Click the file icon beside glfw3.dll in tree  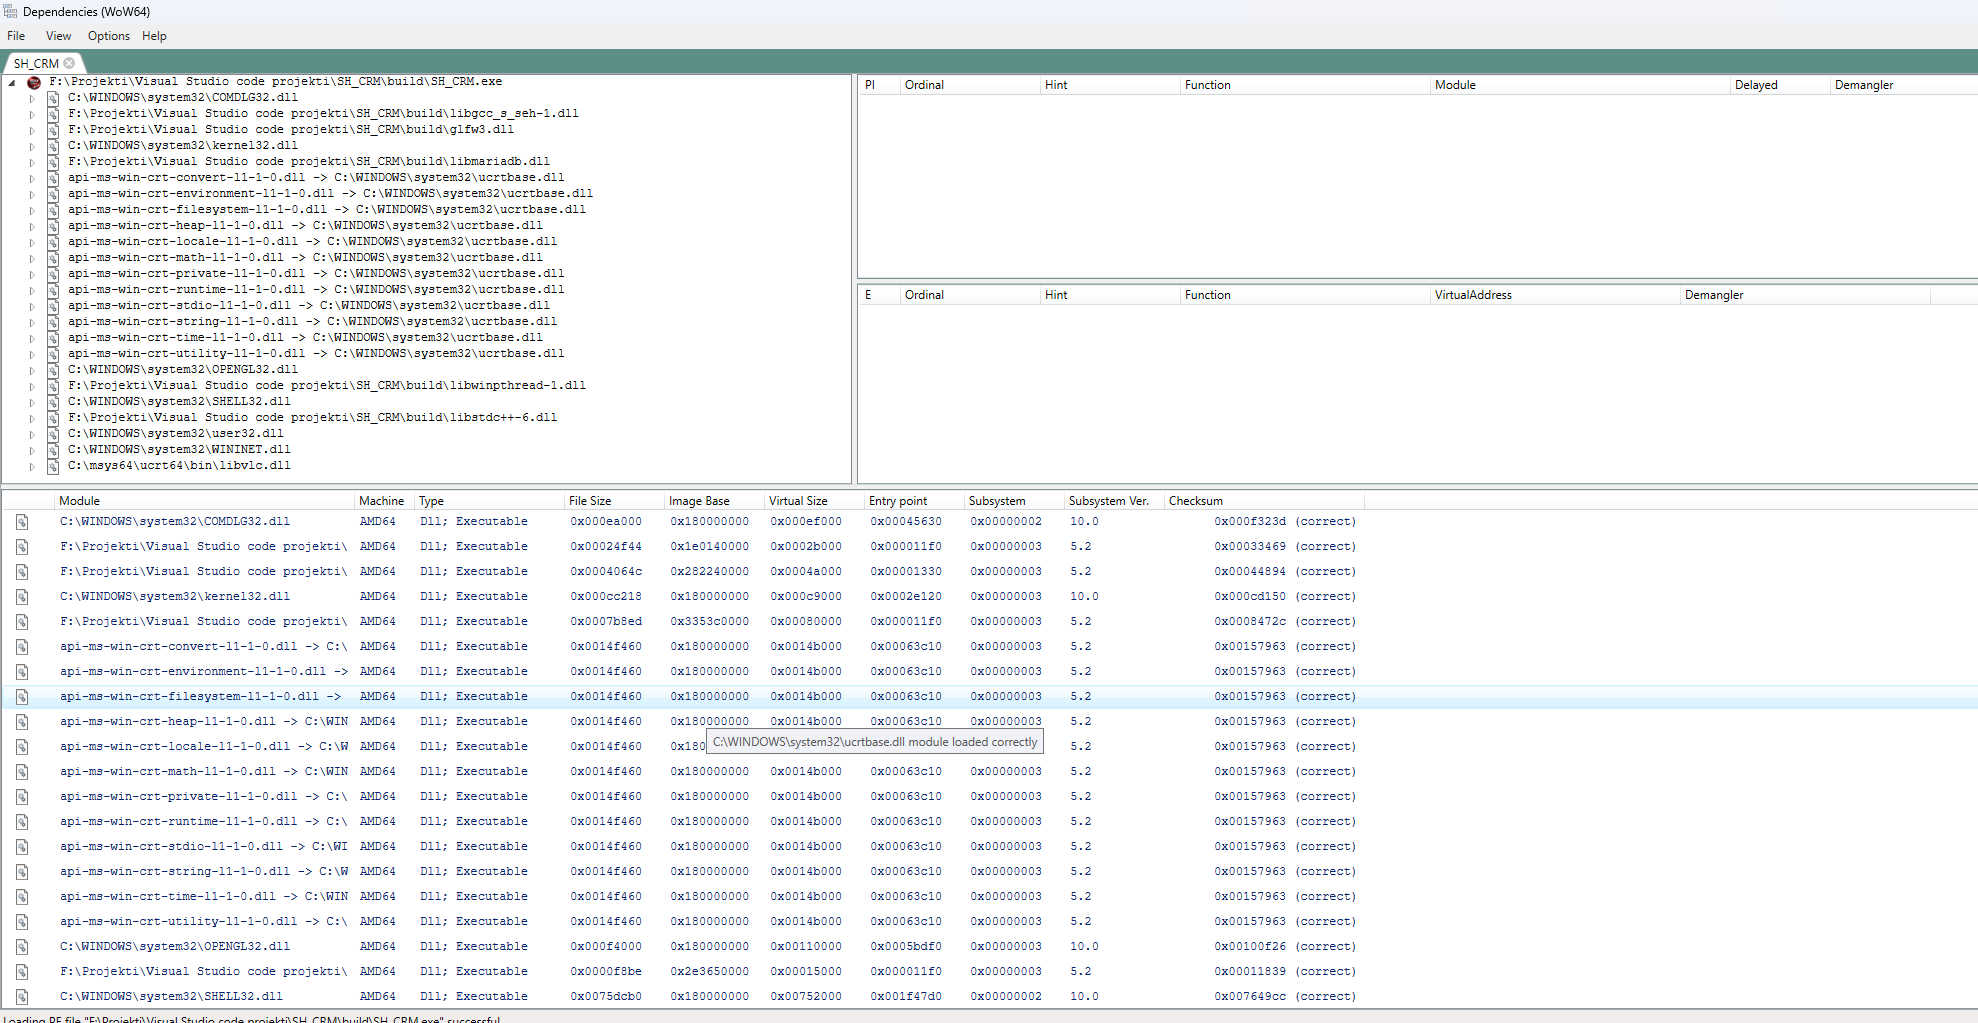coord(53,130)
